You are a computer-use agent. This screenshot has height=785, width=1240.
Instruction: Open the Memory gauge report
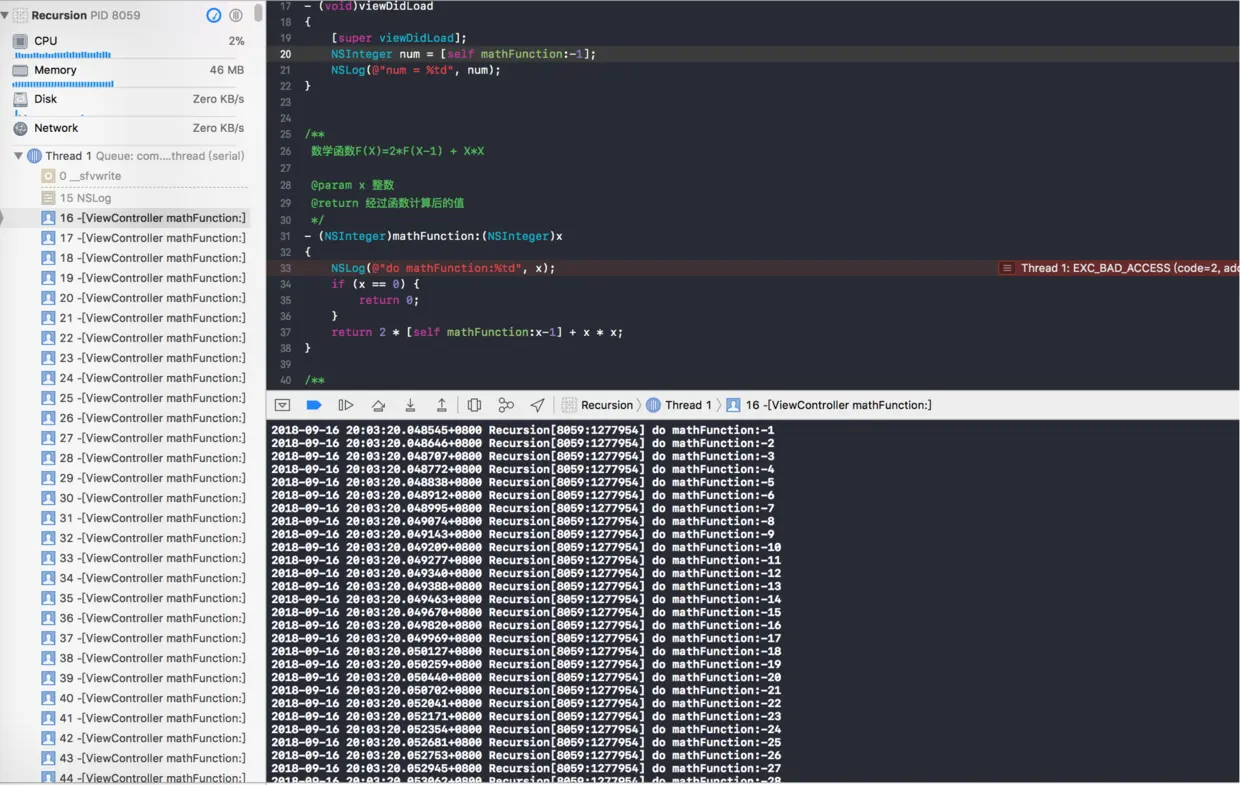(x=128, y=75)
